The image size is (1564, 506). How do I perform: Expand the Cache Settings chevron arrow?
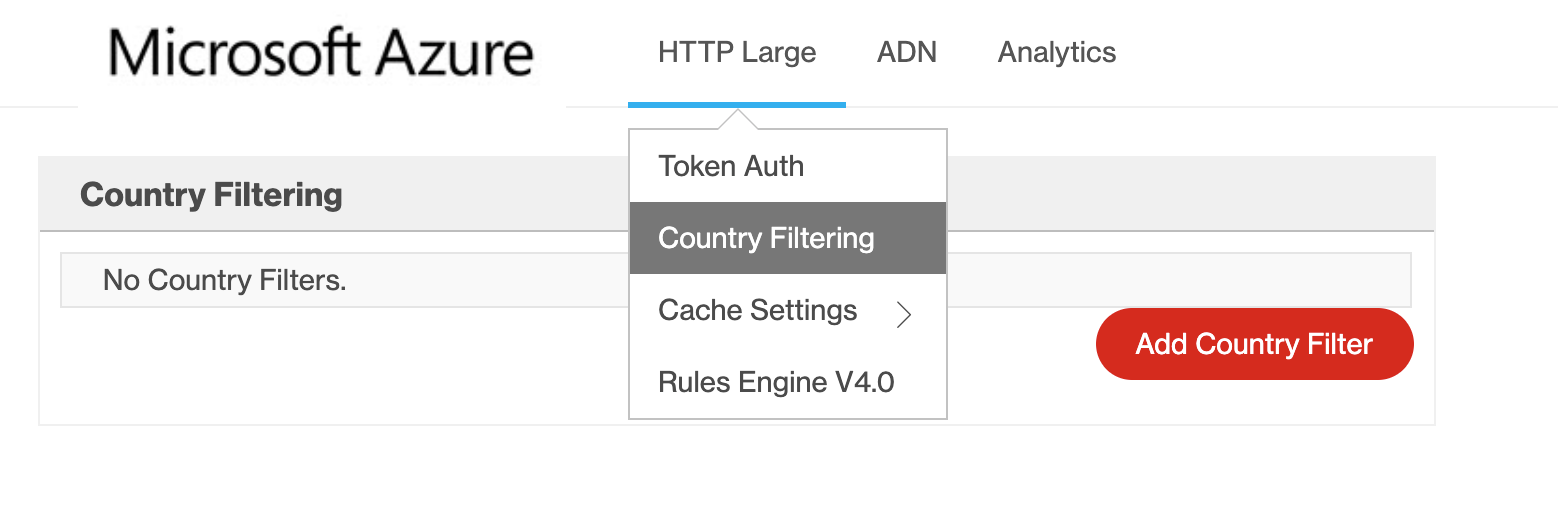pyautogui.click(x=904, y=315)
